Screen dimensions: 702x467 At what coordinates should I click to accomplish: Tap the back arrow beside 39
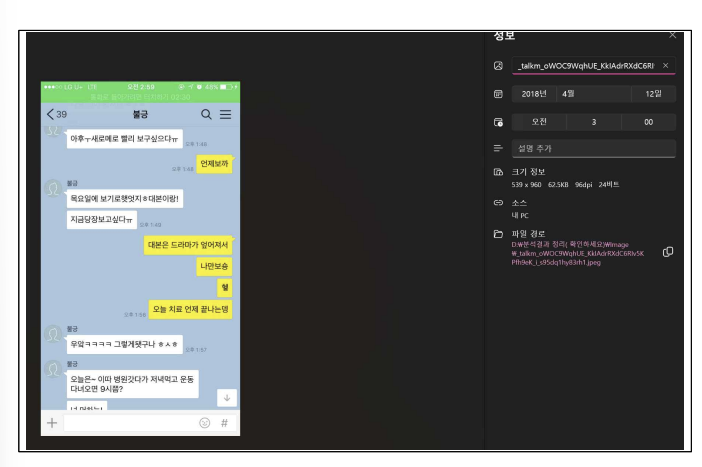[x=51, y=114]
